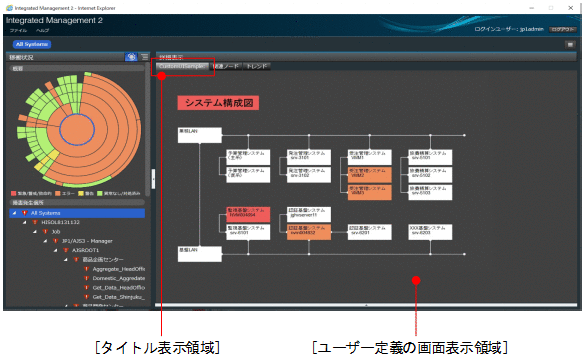This screenshot has width=584, height=363.
Task: Click the yellow 警告 legend swatch
Action: tap(80, 193)
